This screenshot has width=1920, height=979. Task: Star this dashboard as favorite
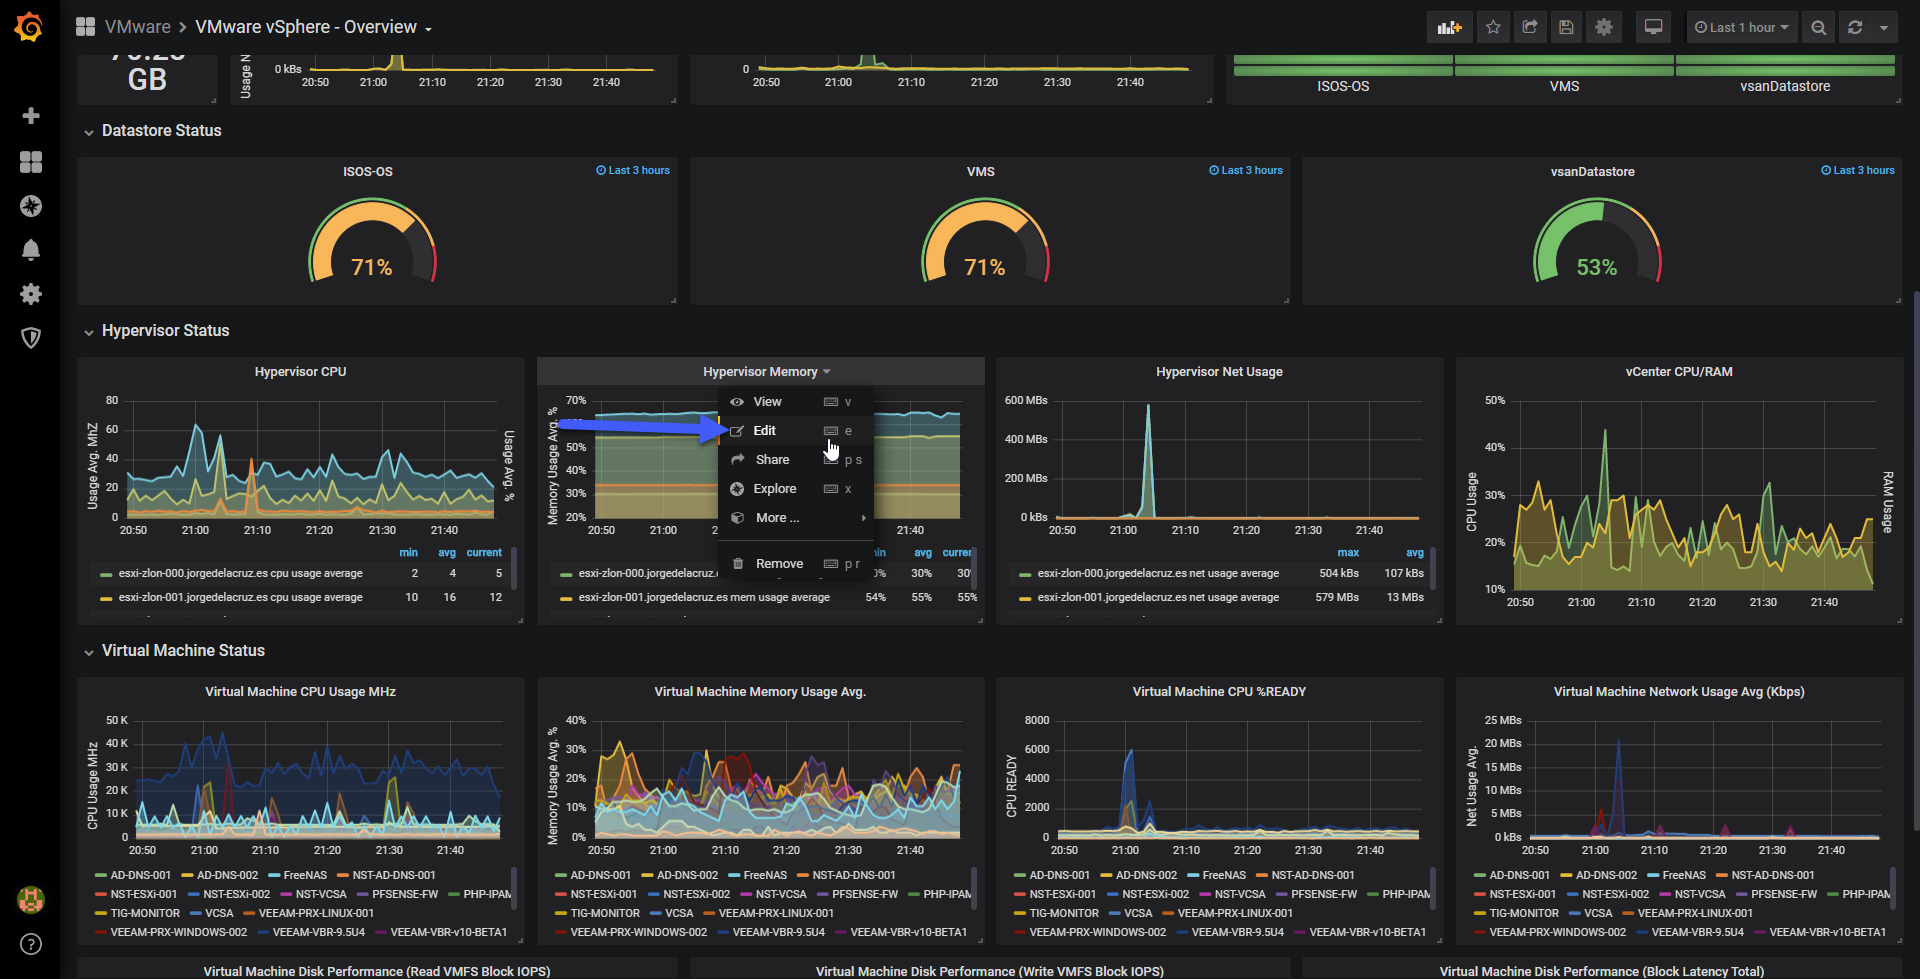click(x=1493, y=27)
